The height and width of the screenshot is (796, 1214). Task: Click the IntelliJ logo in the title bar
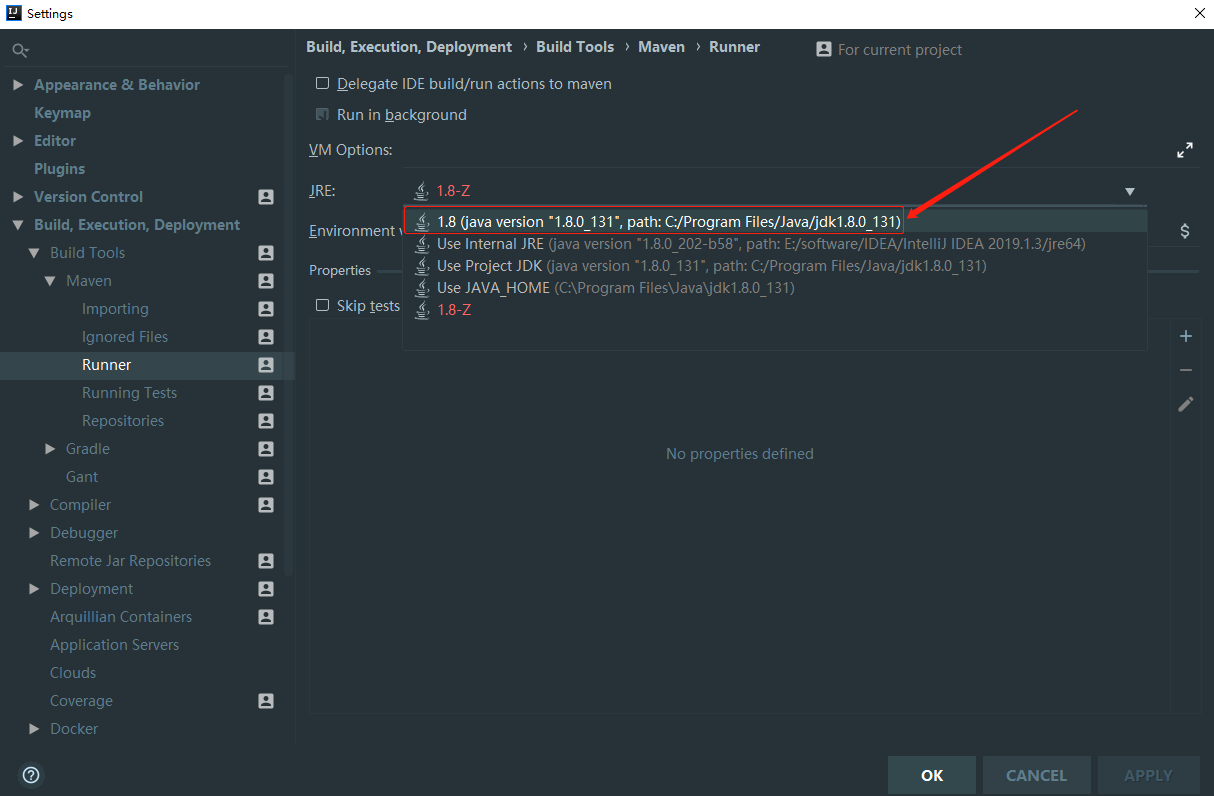14,13
